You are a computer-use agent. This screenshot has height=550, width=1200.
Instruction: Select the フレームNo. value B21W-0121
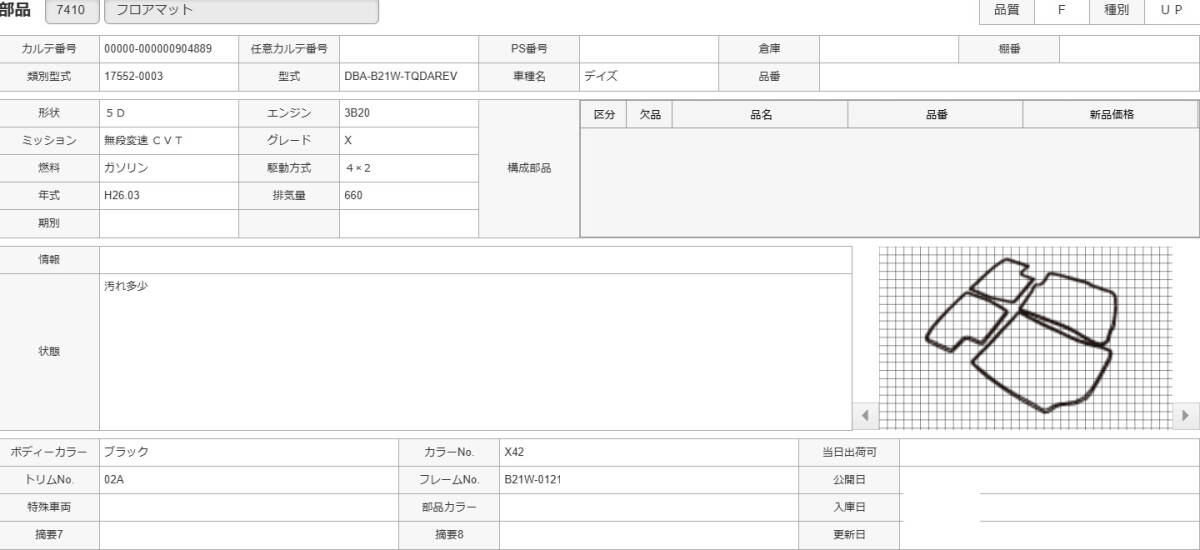(533, 480)
